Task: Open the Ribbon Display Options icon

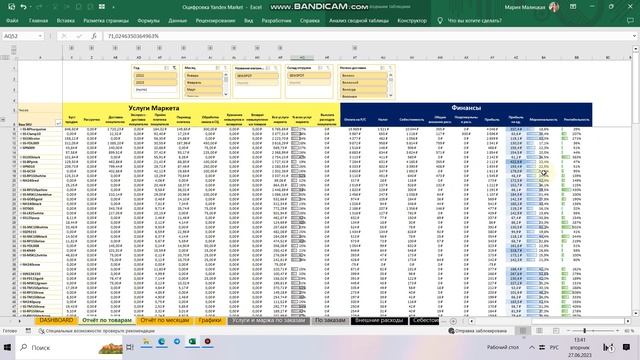Action: click(573, 7)
